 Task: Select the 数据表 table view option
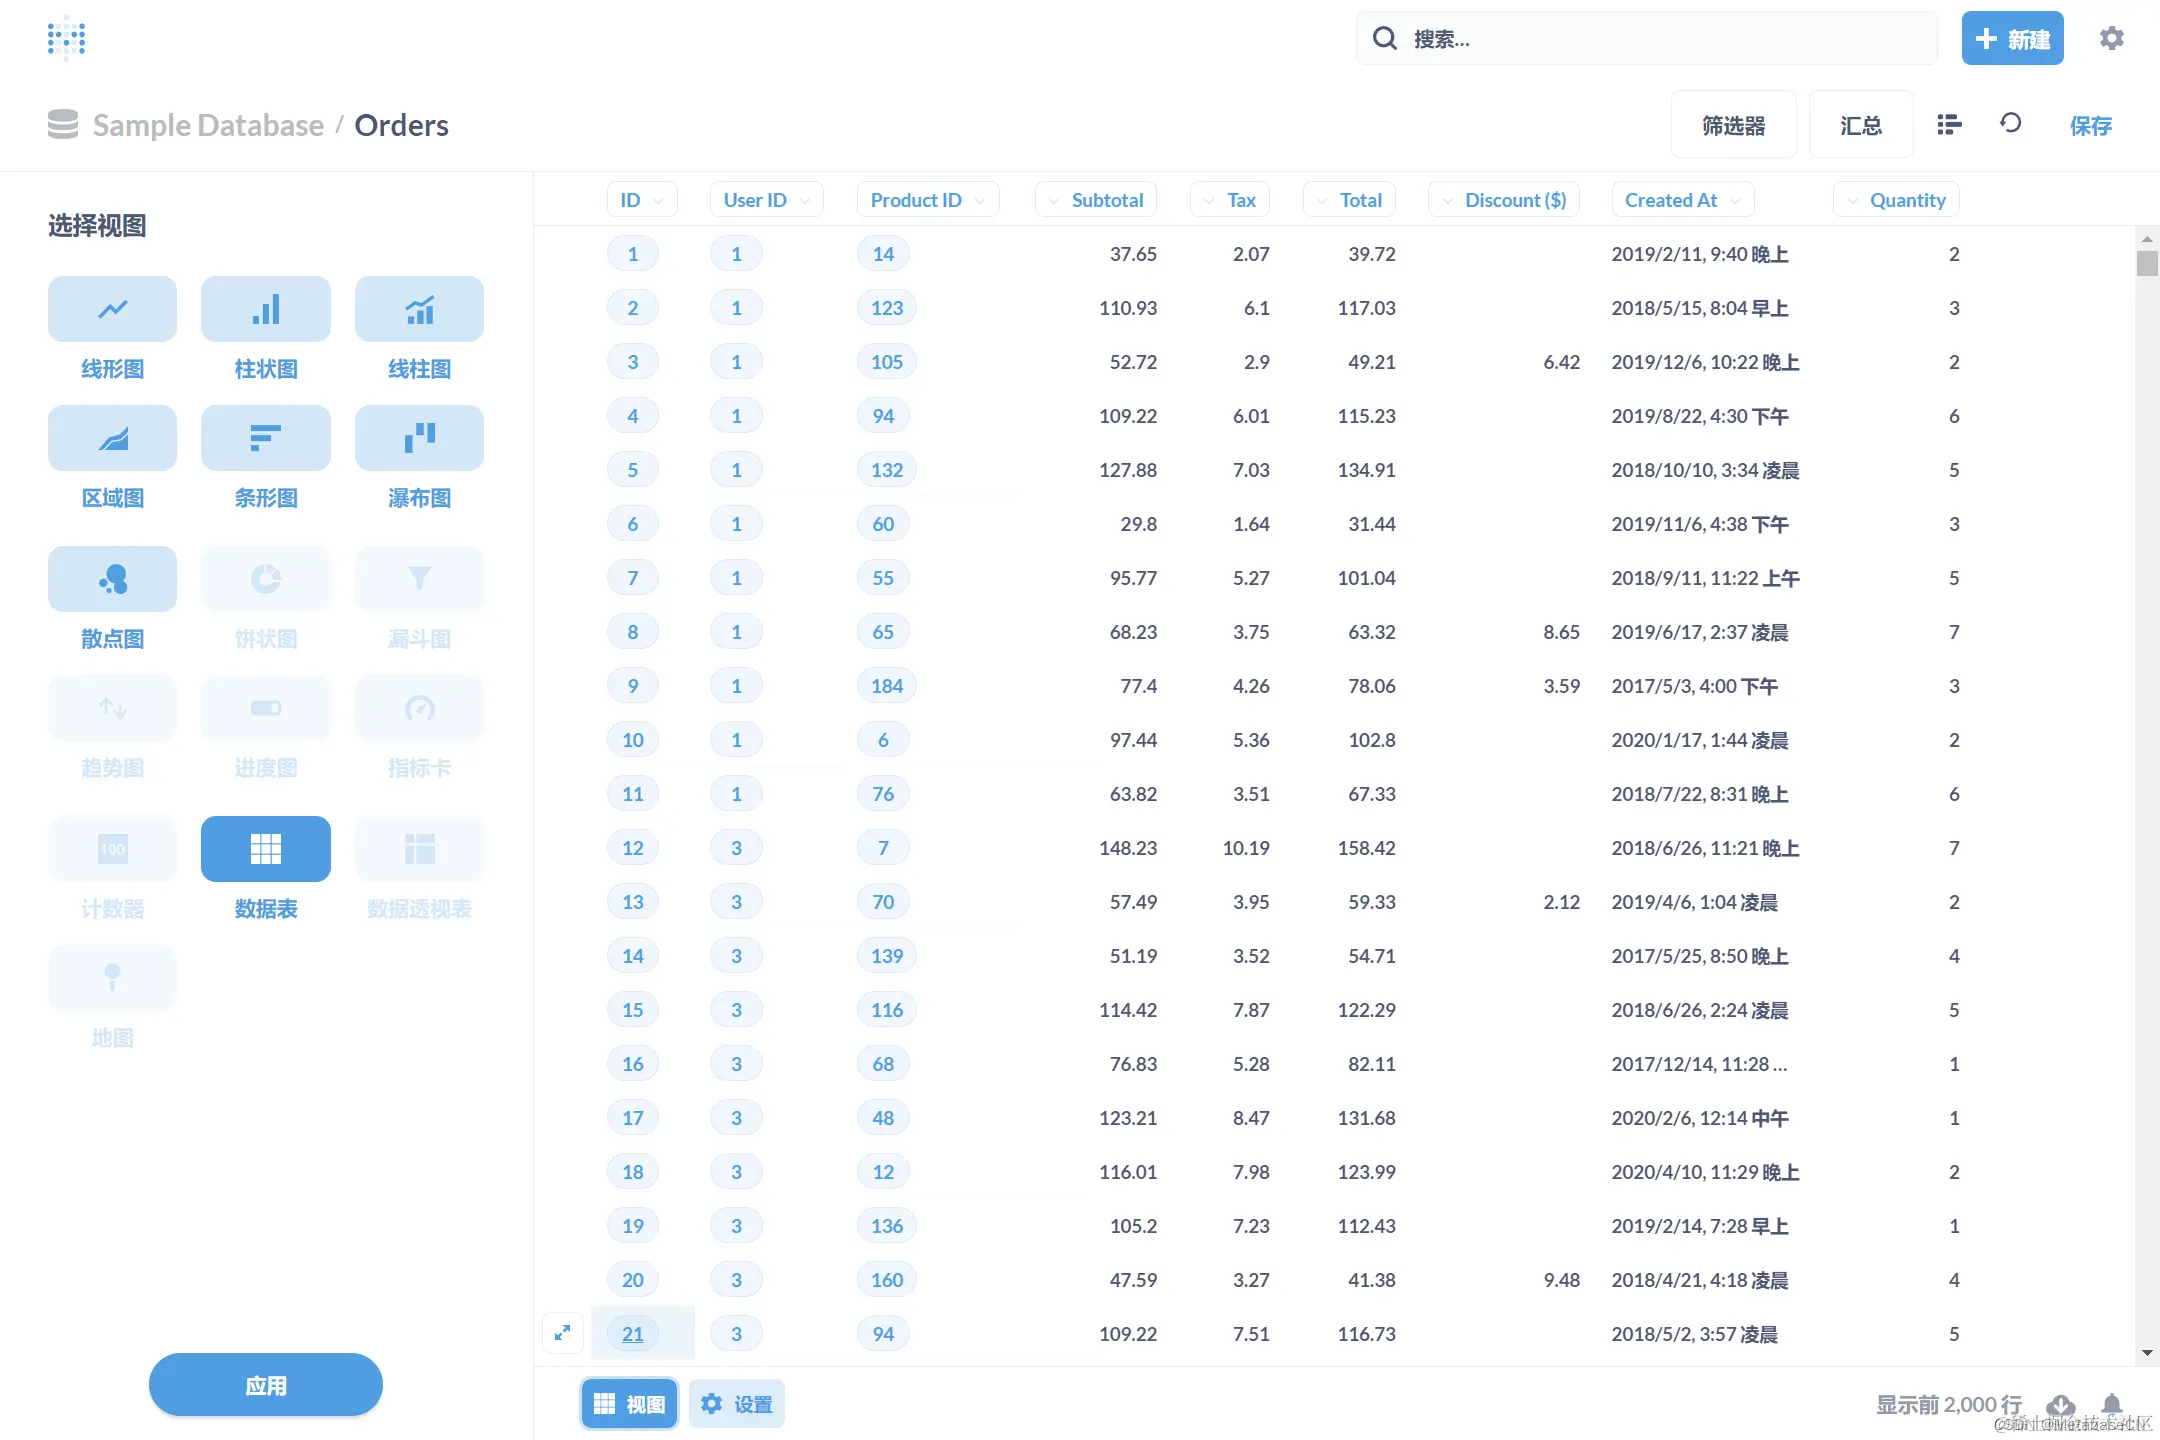[x=265, y=849]
